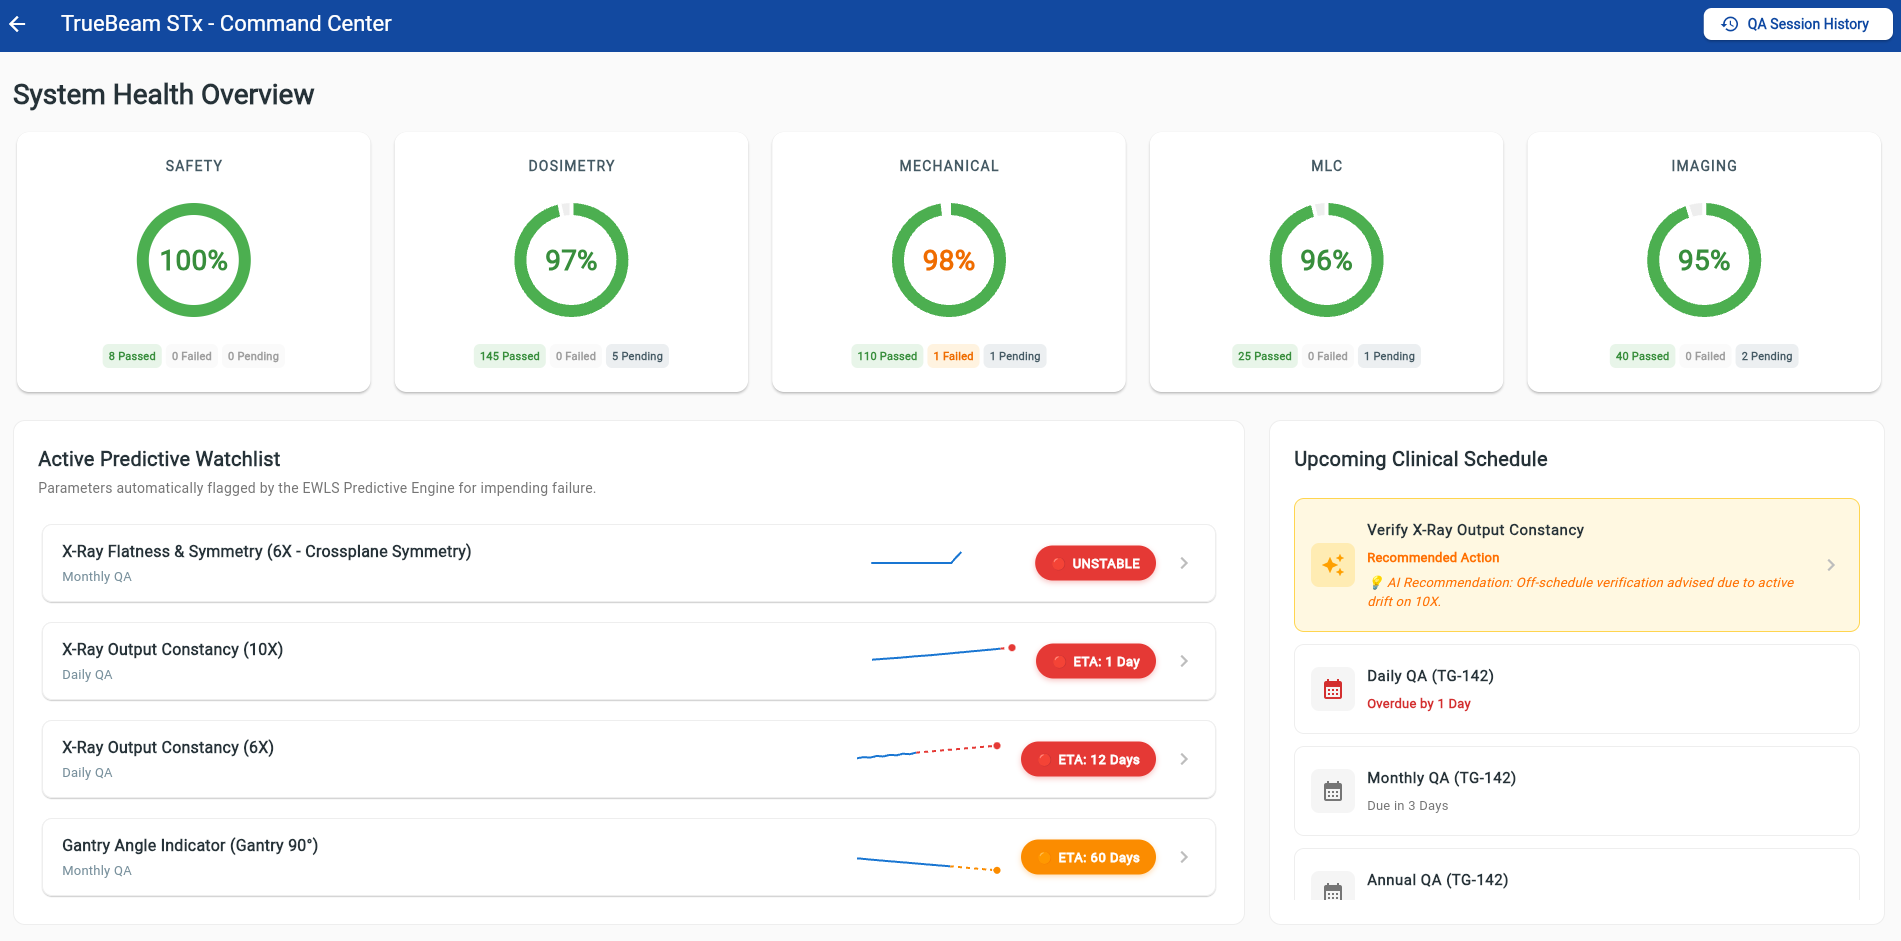Click the UNSTABLE status badge

1095,563
